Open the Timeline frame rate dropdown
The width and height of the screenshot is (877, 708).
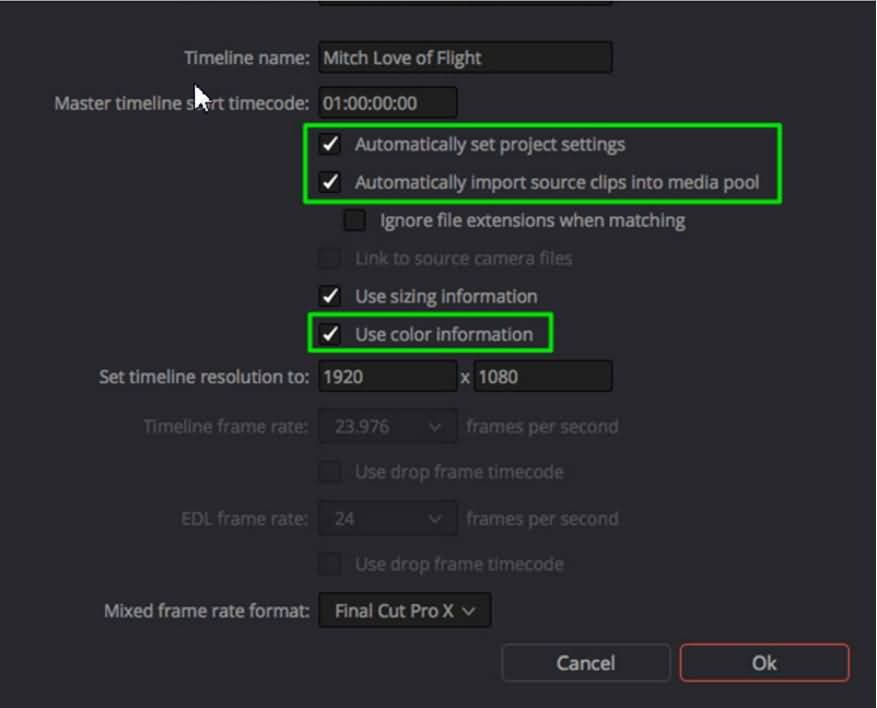(x=388, y=427)
